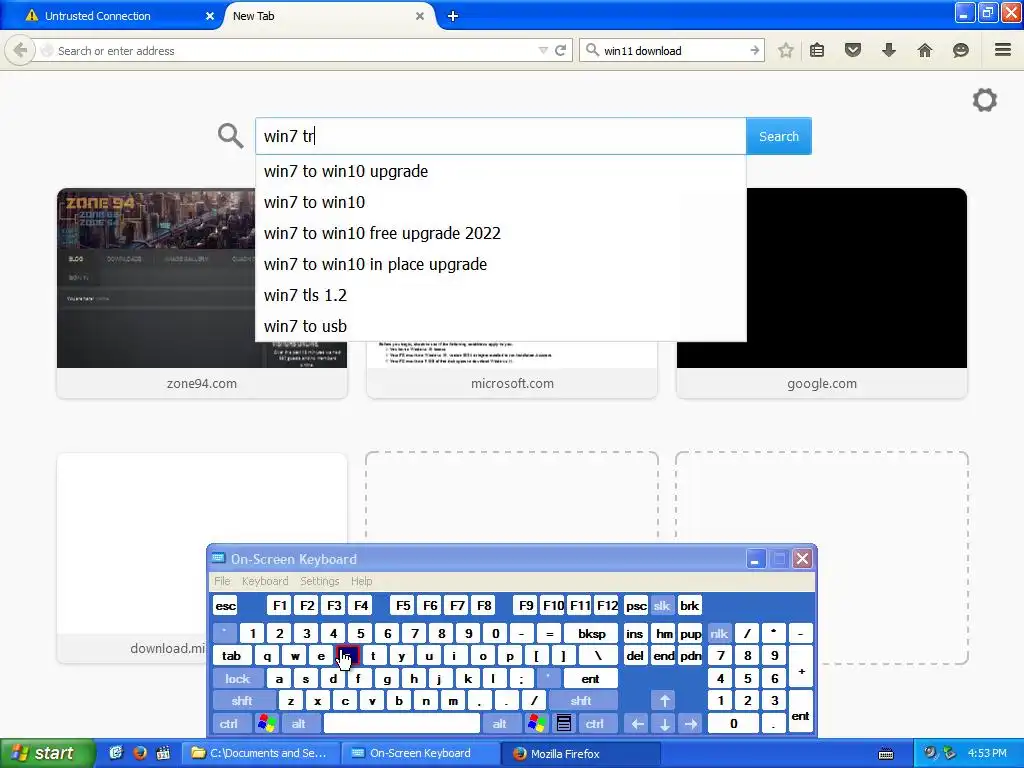Pick the win7 to usb suggestion
Screen dimensions: 1024x768
500,326
